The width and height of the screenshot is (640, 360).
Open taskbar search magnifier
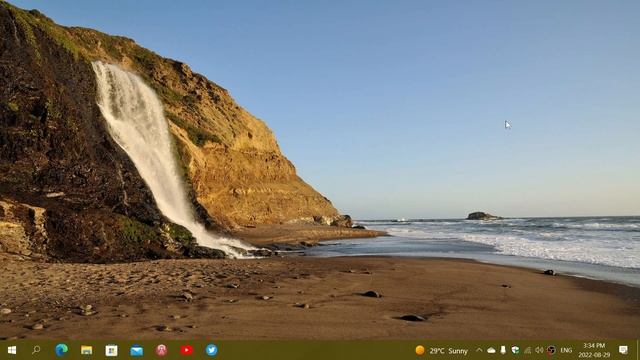pos(36,350)
